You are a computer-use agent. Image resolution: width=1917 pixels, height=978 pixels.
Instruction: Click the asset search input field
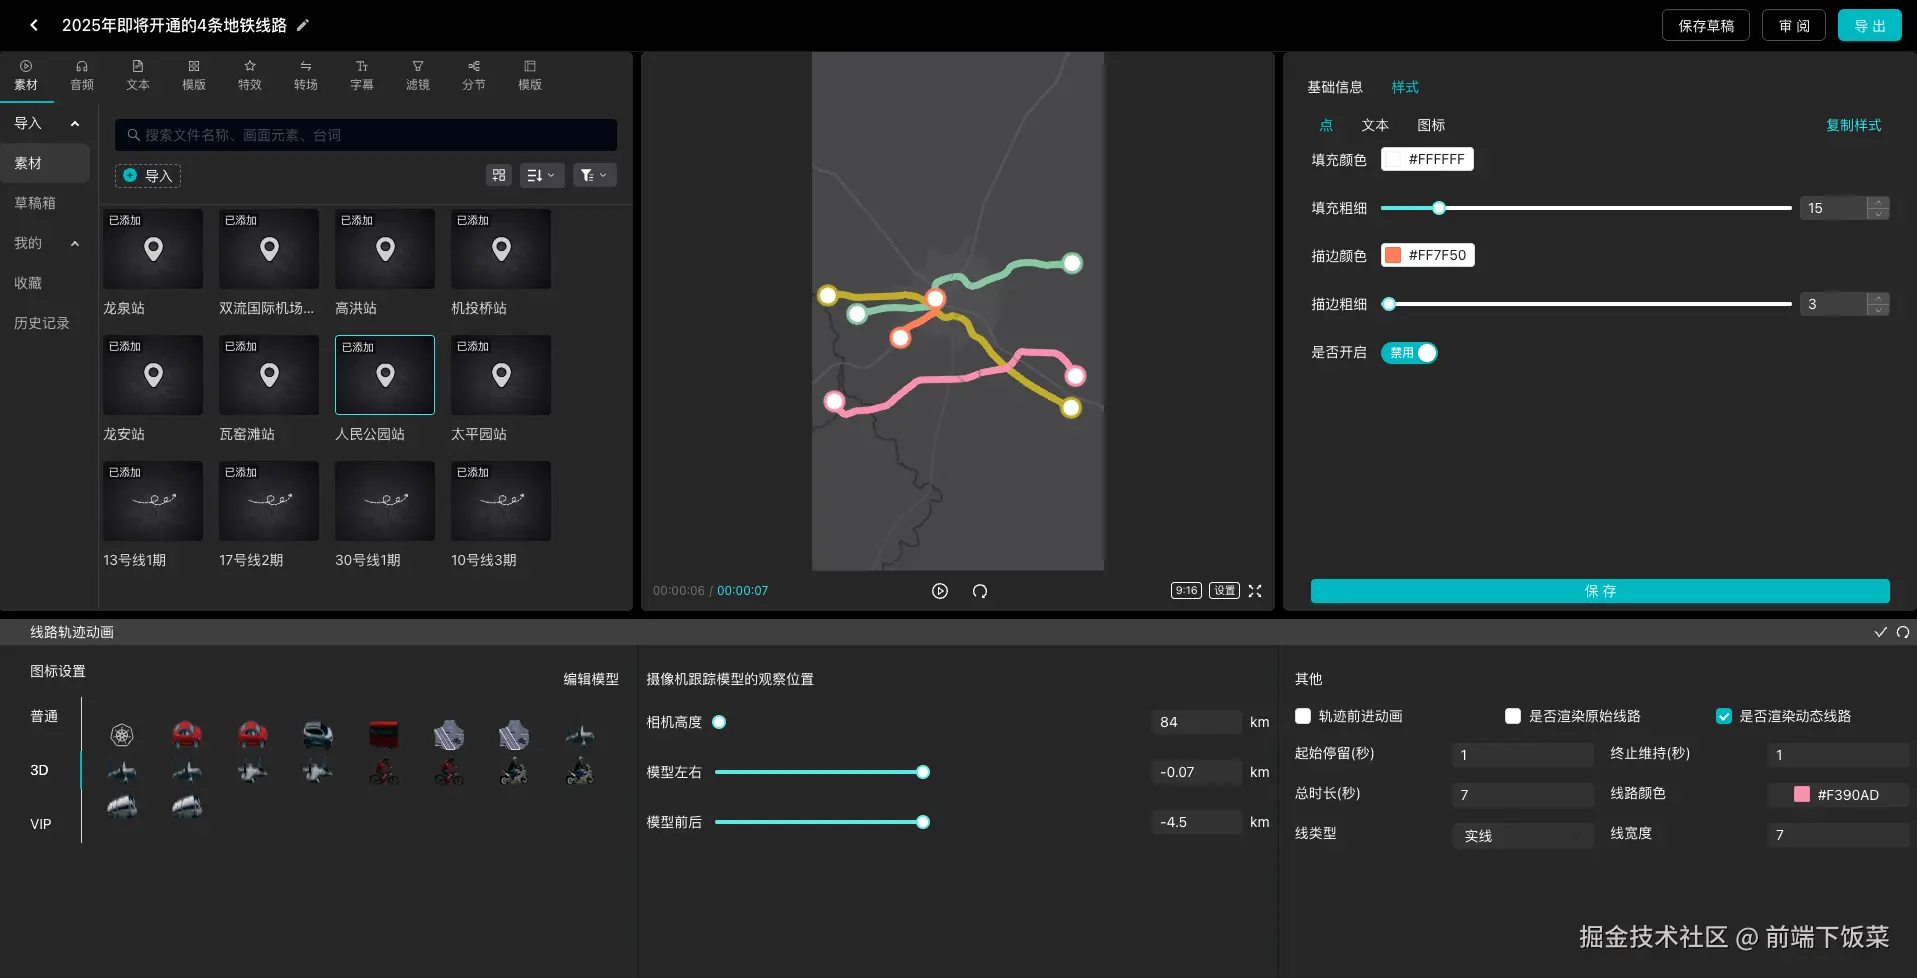pos(366,135)
